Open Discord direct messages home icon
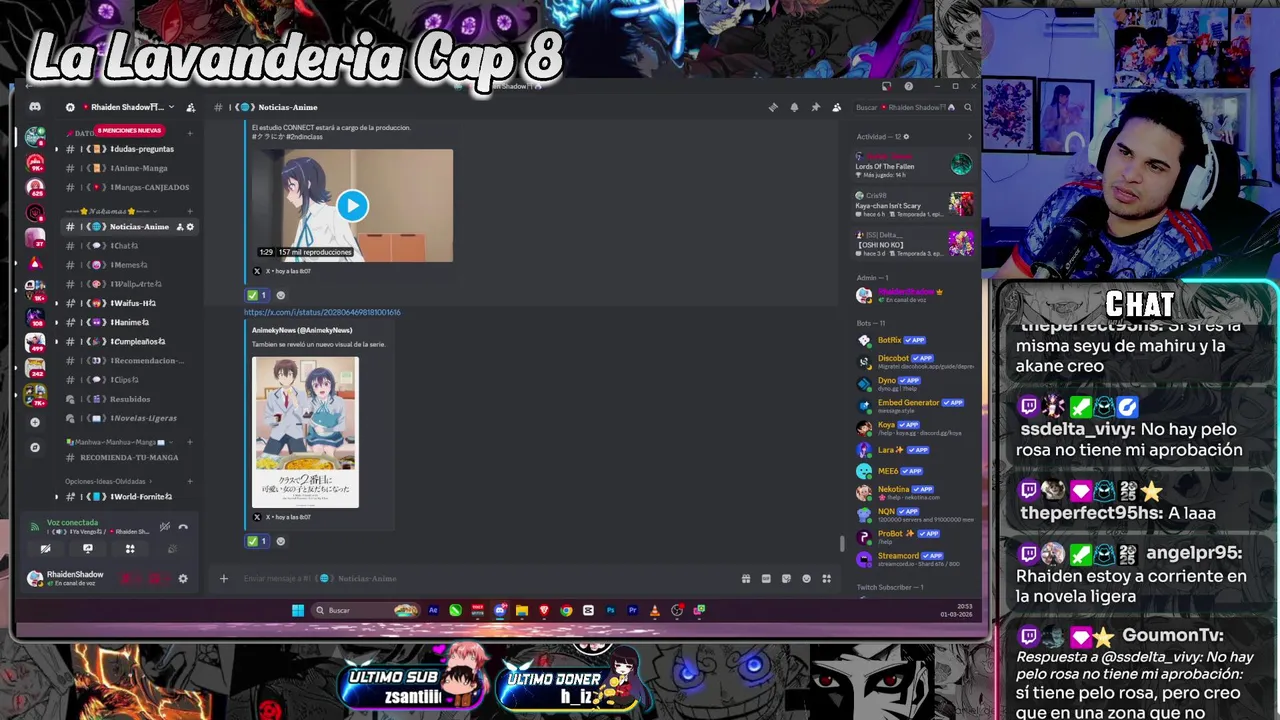The height and width of the screenshot is (720, 1280). coord(35,107)
